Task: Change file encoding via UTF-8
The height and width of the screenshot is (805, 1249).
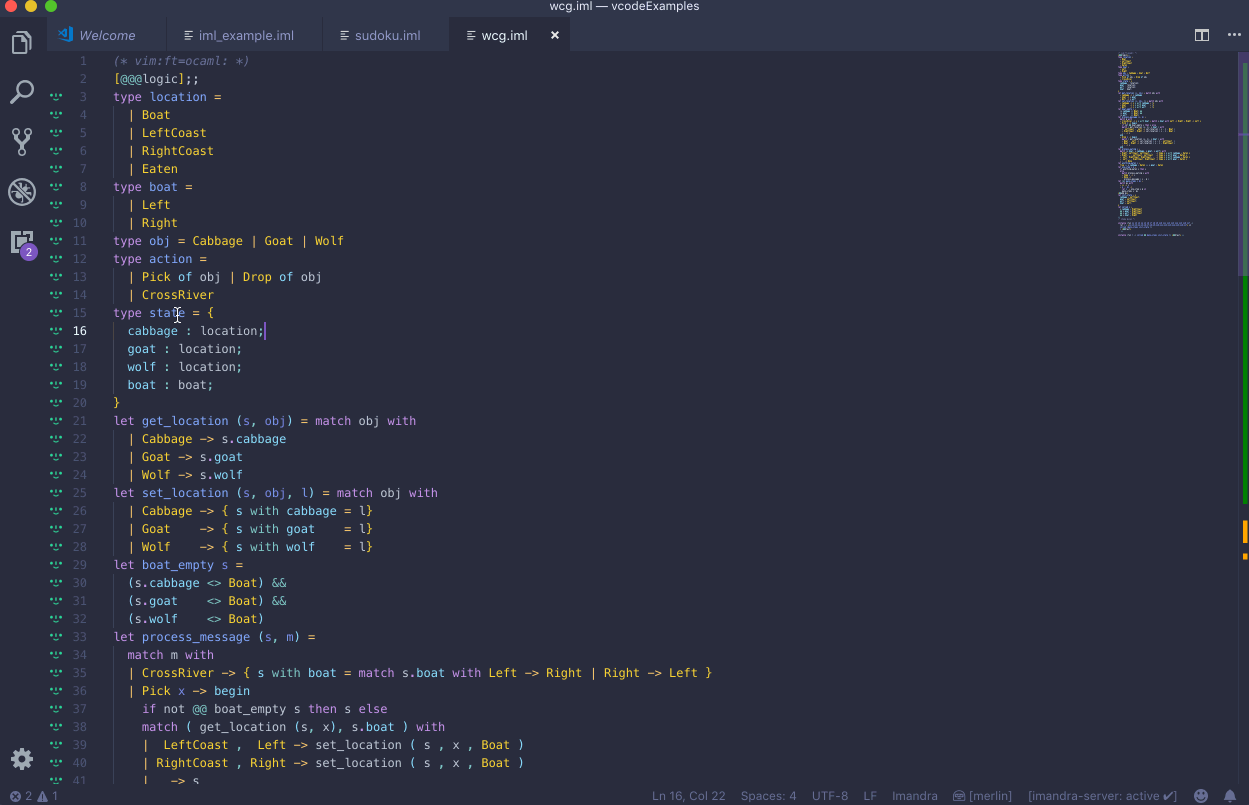Action: pos(830,796)
